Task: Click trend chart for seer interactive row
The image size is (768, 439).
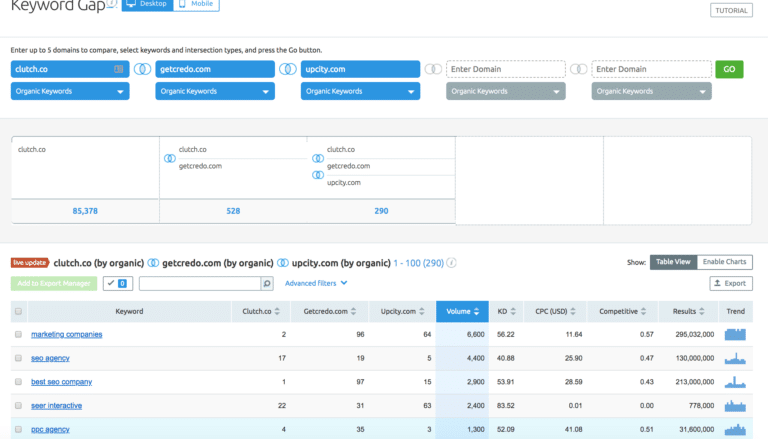Action: [x=735, y=406]
